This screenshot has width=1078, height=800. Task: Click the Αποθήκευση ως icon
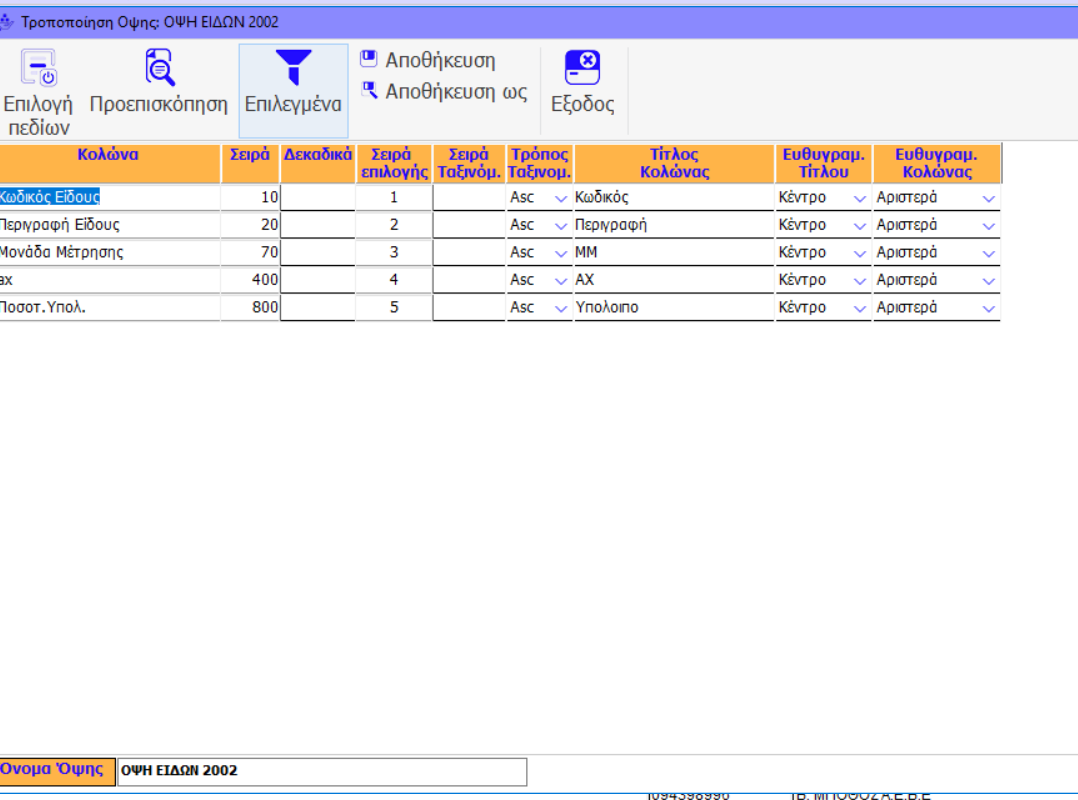369,91
